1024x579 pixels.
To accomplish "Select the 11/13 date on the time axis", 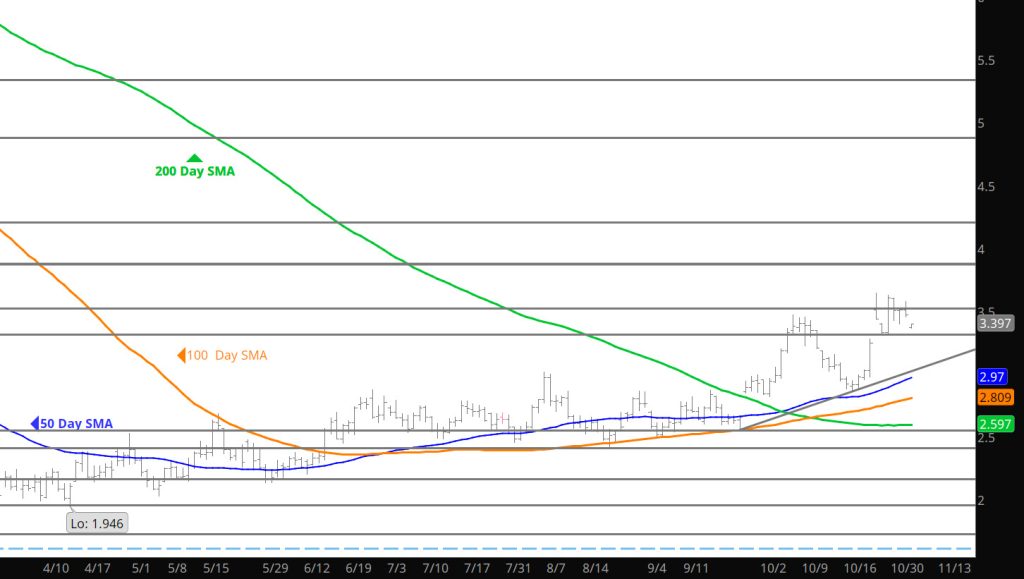I will point(956,567).
